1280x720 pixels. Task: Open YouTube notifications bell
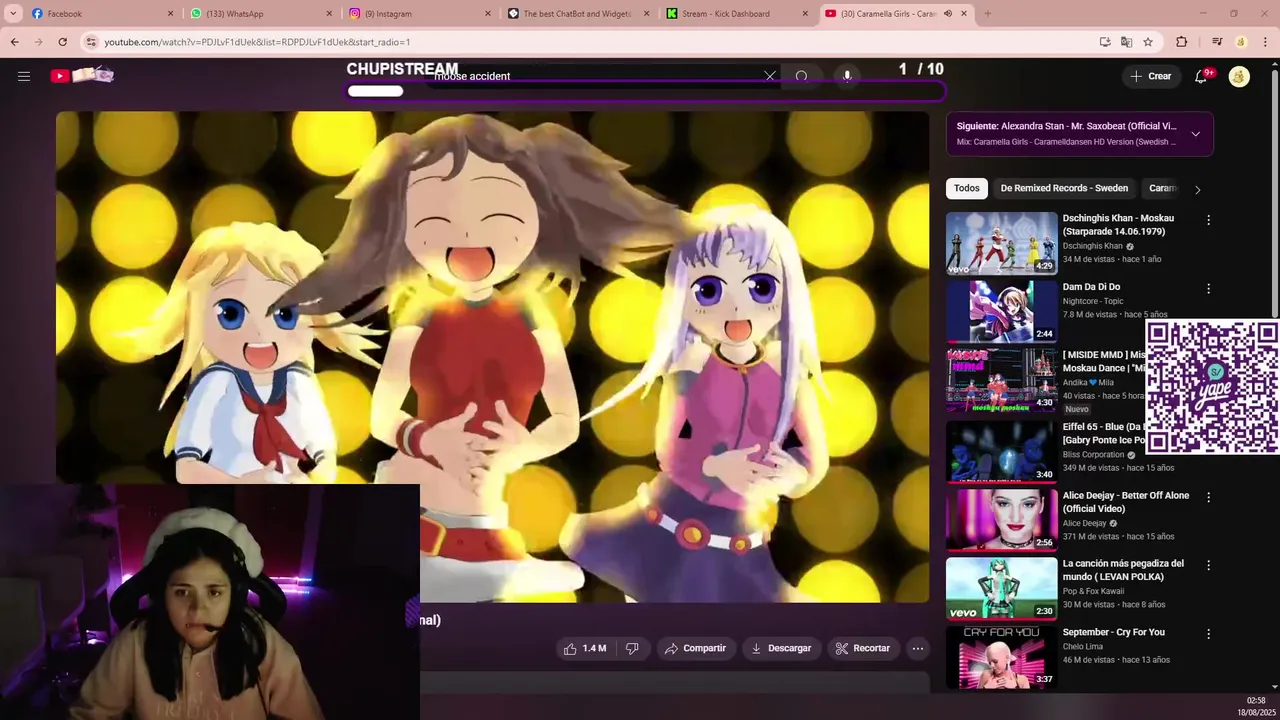tap(1202, 76)
